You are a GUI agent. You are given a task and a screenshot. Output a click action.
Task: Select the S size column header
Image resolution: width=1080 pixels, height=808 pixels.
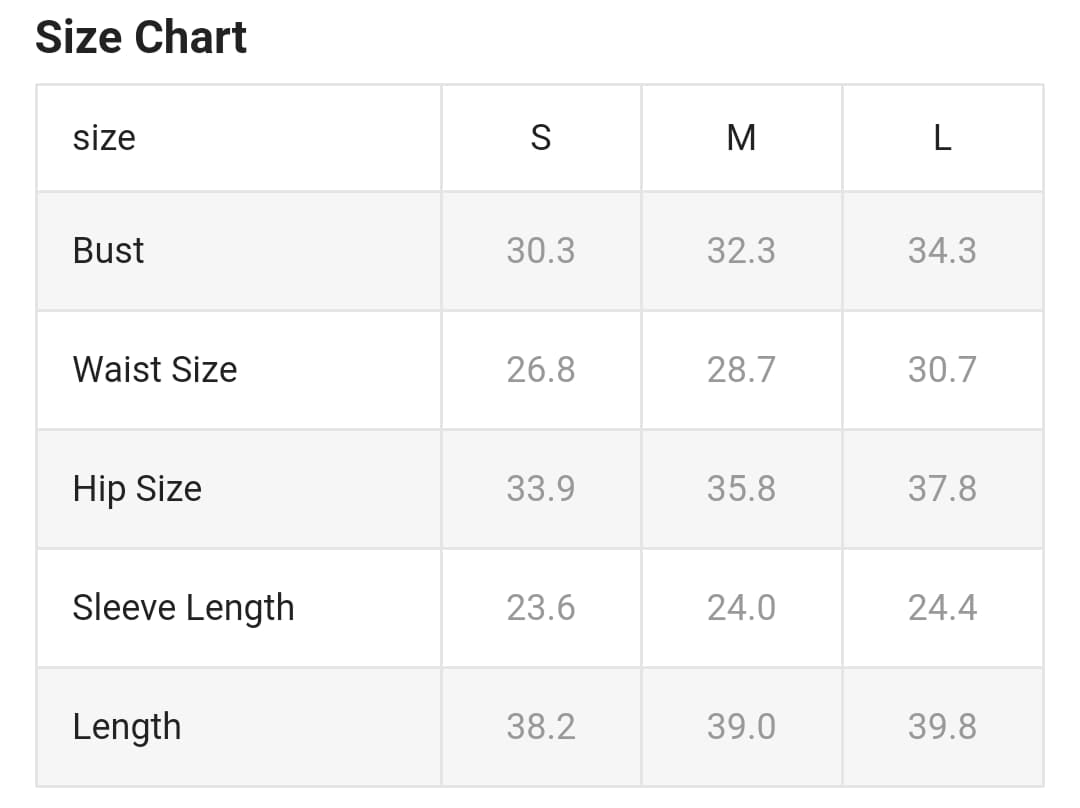(541, 137)
